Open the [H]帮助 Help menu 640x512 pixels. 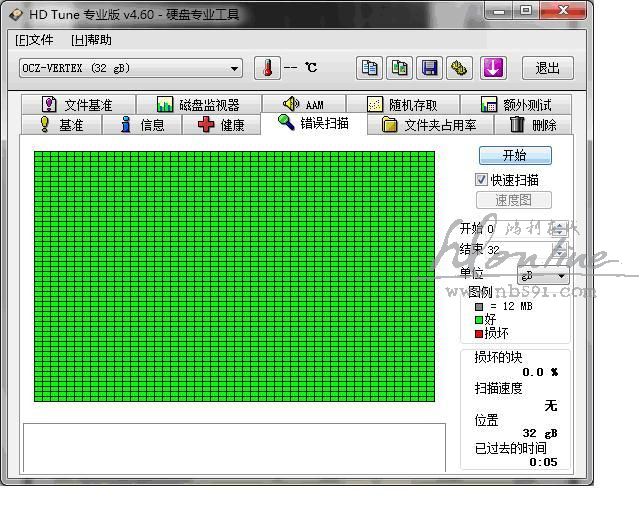click(91, 40)
